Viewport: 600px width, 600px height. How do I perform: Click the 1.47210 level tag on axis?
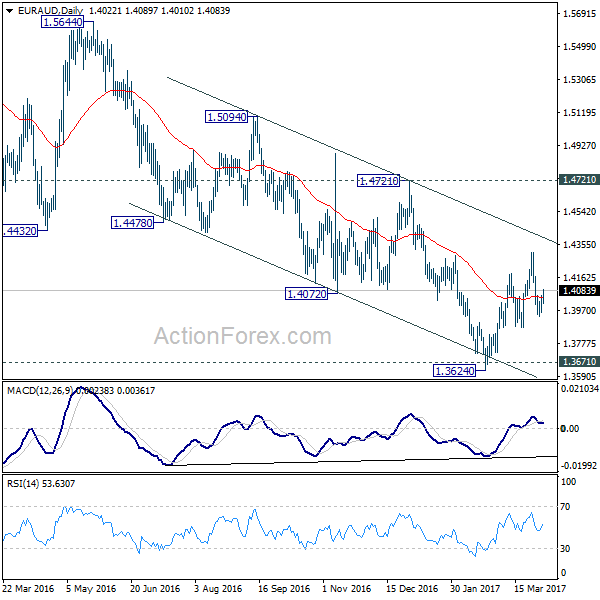579,180
